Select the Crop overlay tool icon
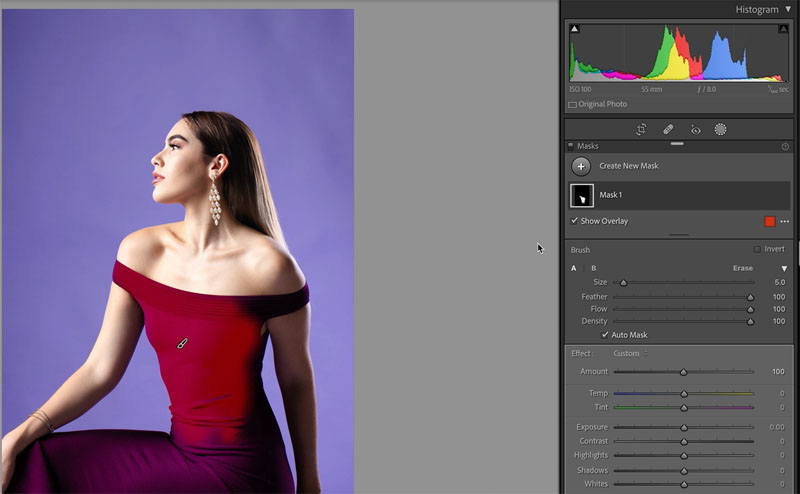The image size is (800, 494). point(641,130)
